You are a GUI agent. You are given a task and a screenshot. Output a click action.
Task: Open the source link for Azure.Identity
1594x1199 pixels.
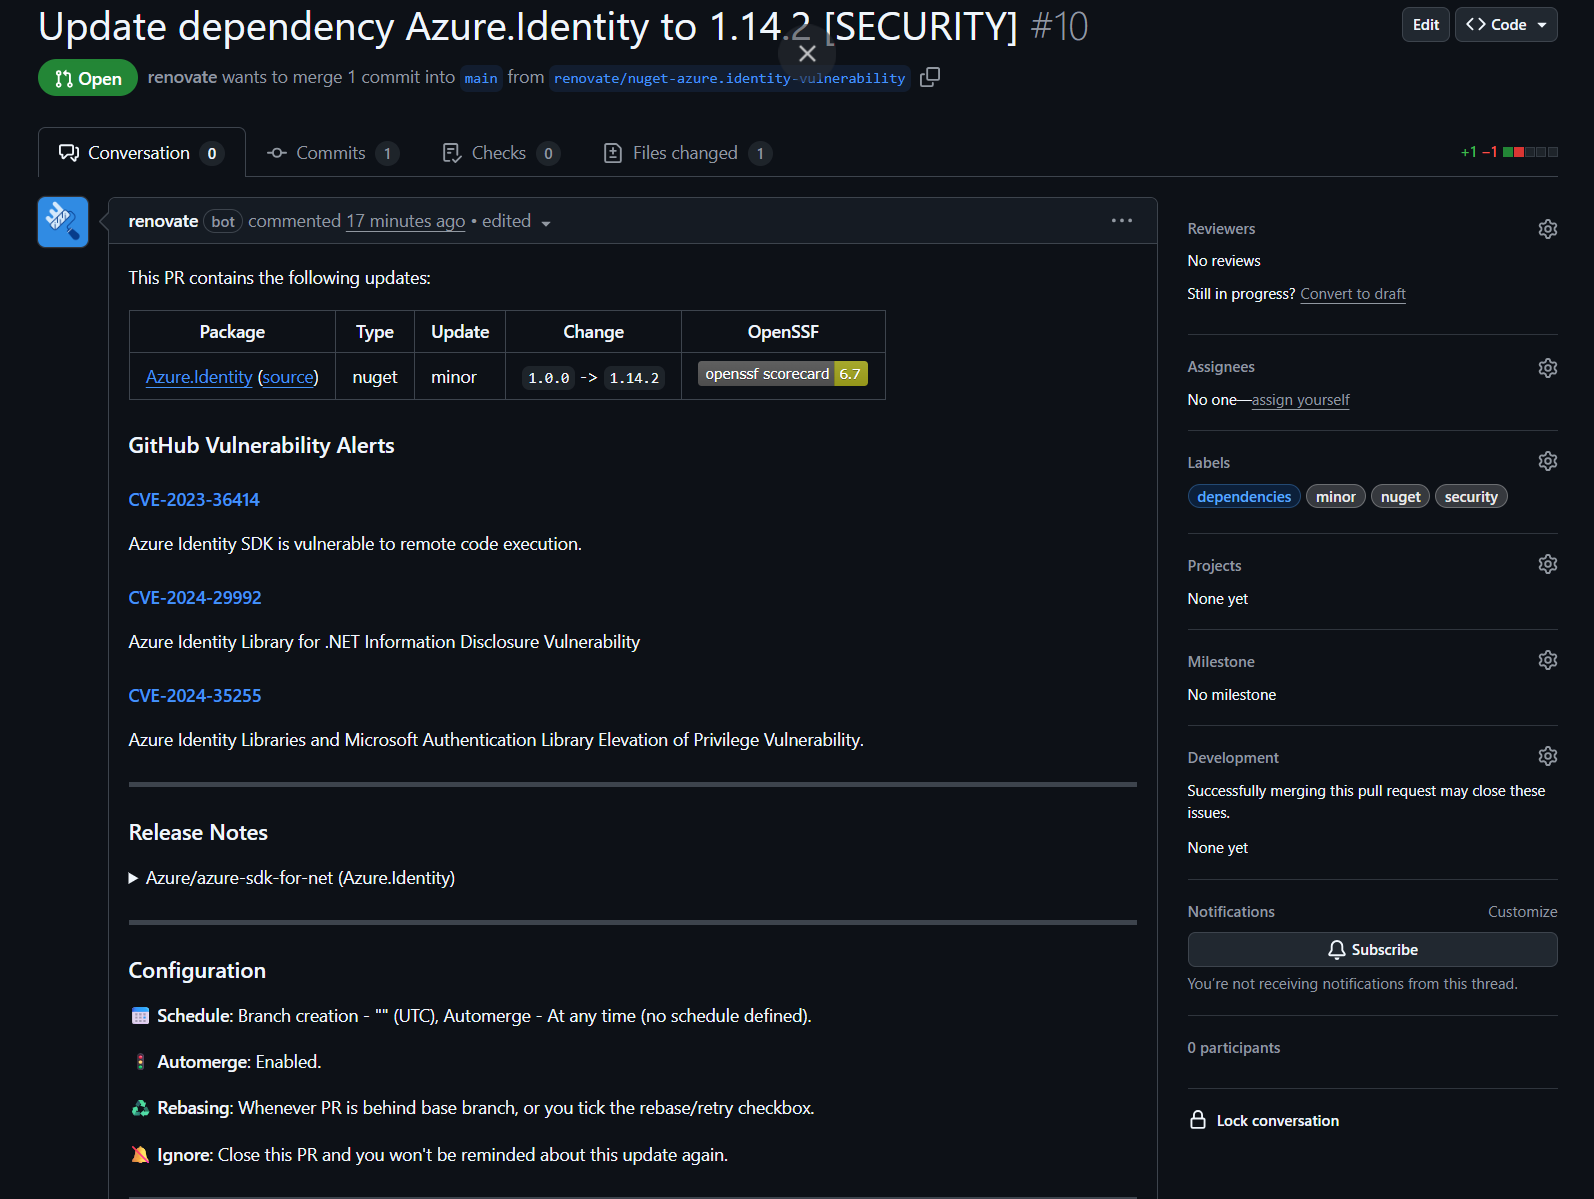[x=288, y=377]
